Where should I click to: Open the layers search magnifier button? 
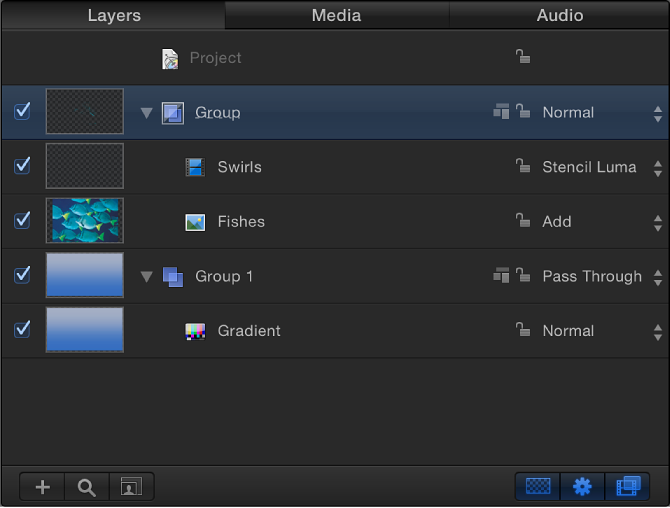coord(87,487)
